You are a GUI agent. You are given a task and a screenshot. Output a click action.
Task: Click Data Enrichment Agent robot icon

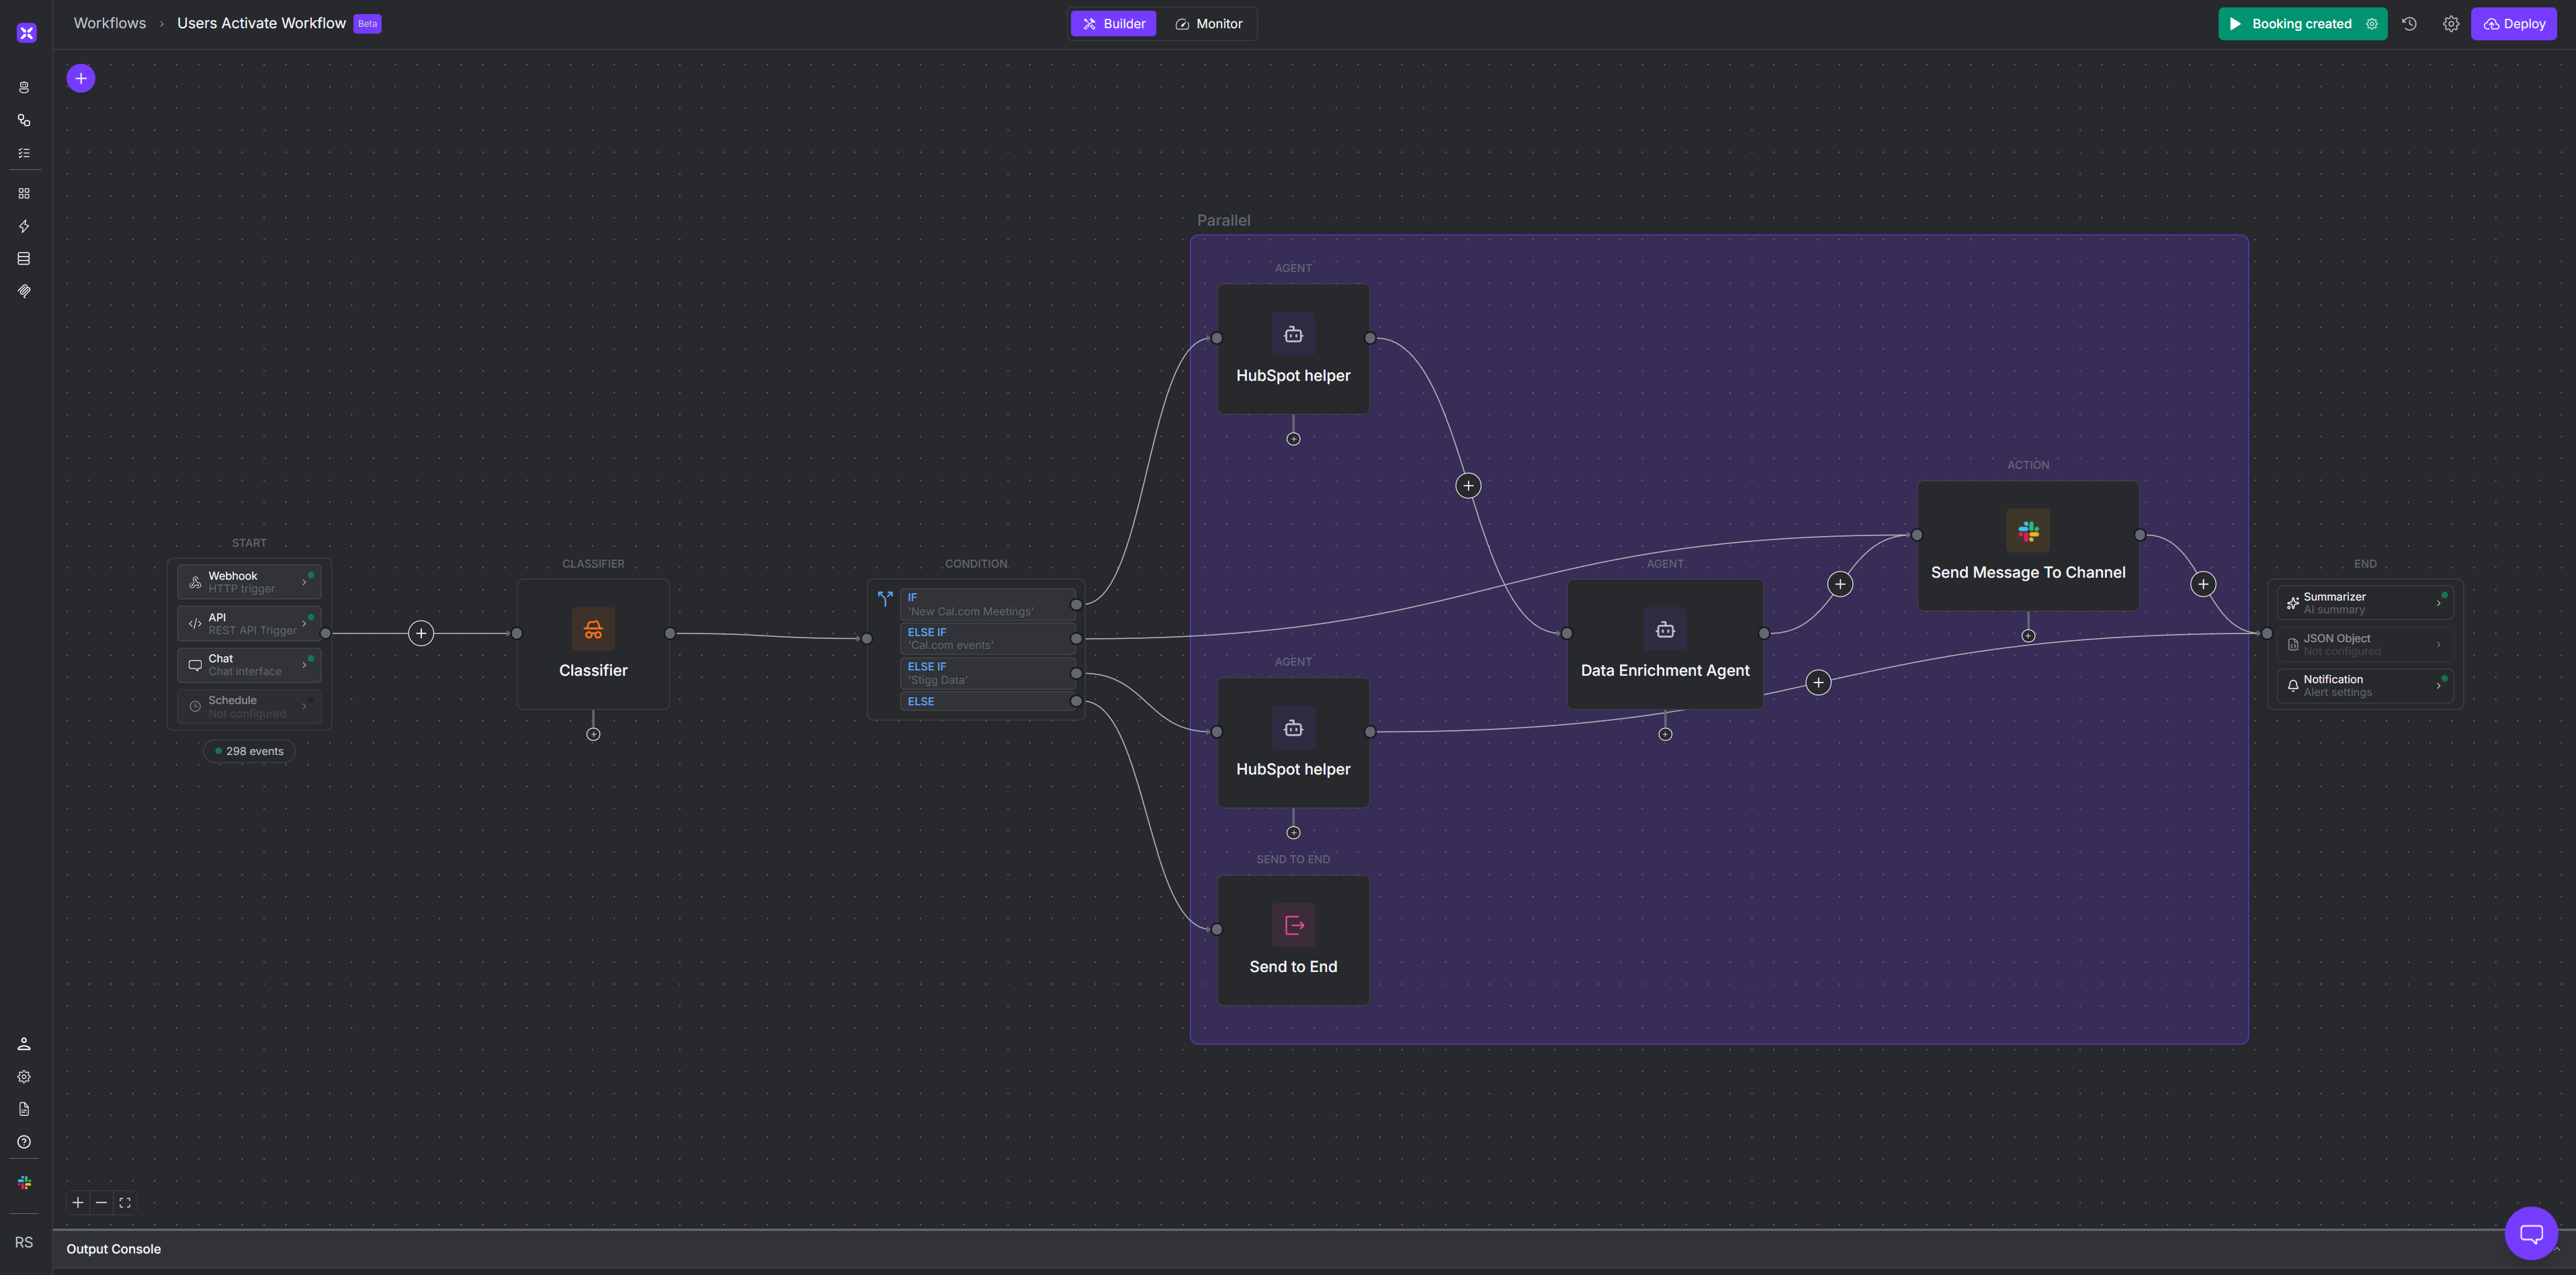[x=1665, y=629]
